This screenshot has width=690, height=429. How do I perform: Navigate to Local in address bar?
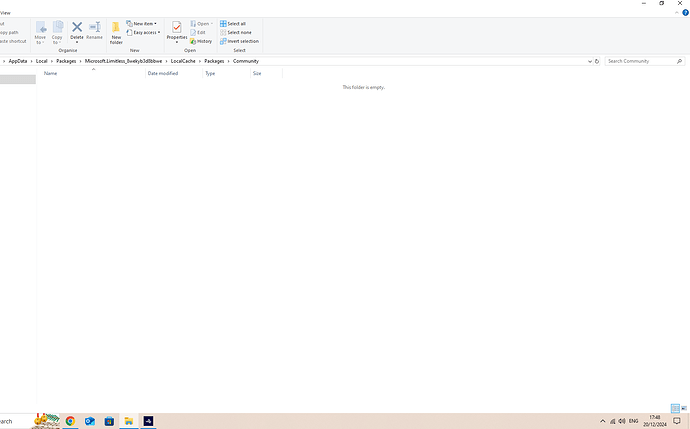tap(41, 61)
